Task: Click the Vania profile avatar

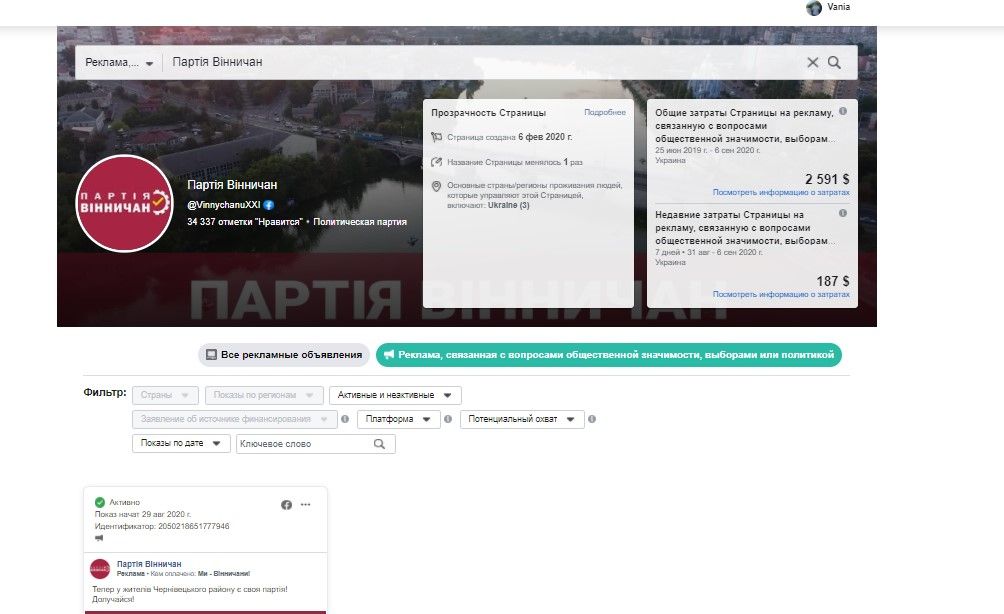Action: pos(814,8)
